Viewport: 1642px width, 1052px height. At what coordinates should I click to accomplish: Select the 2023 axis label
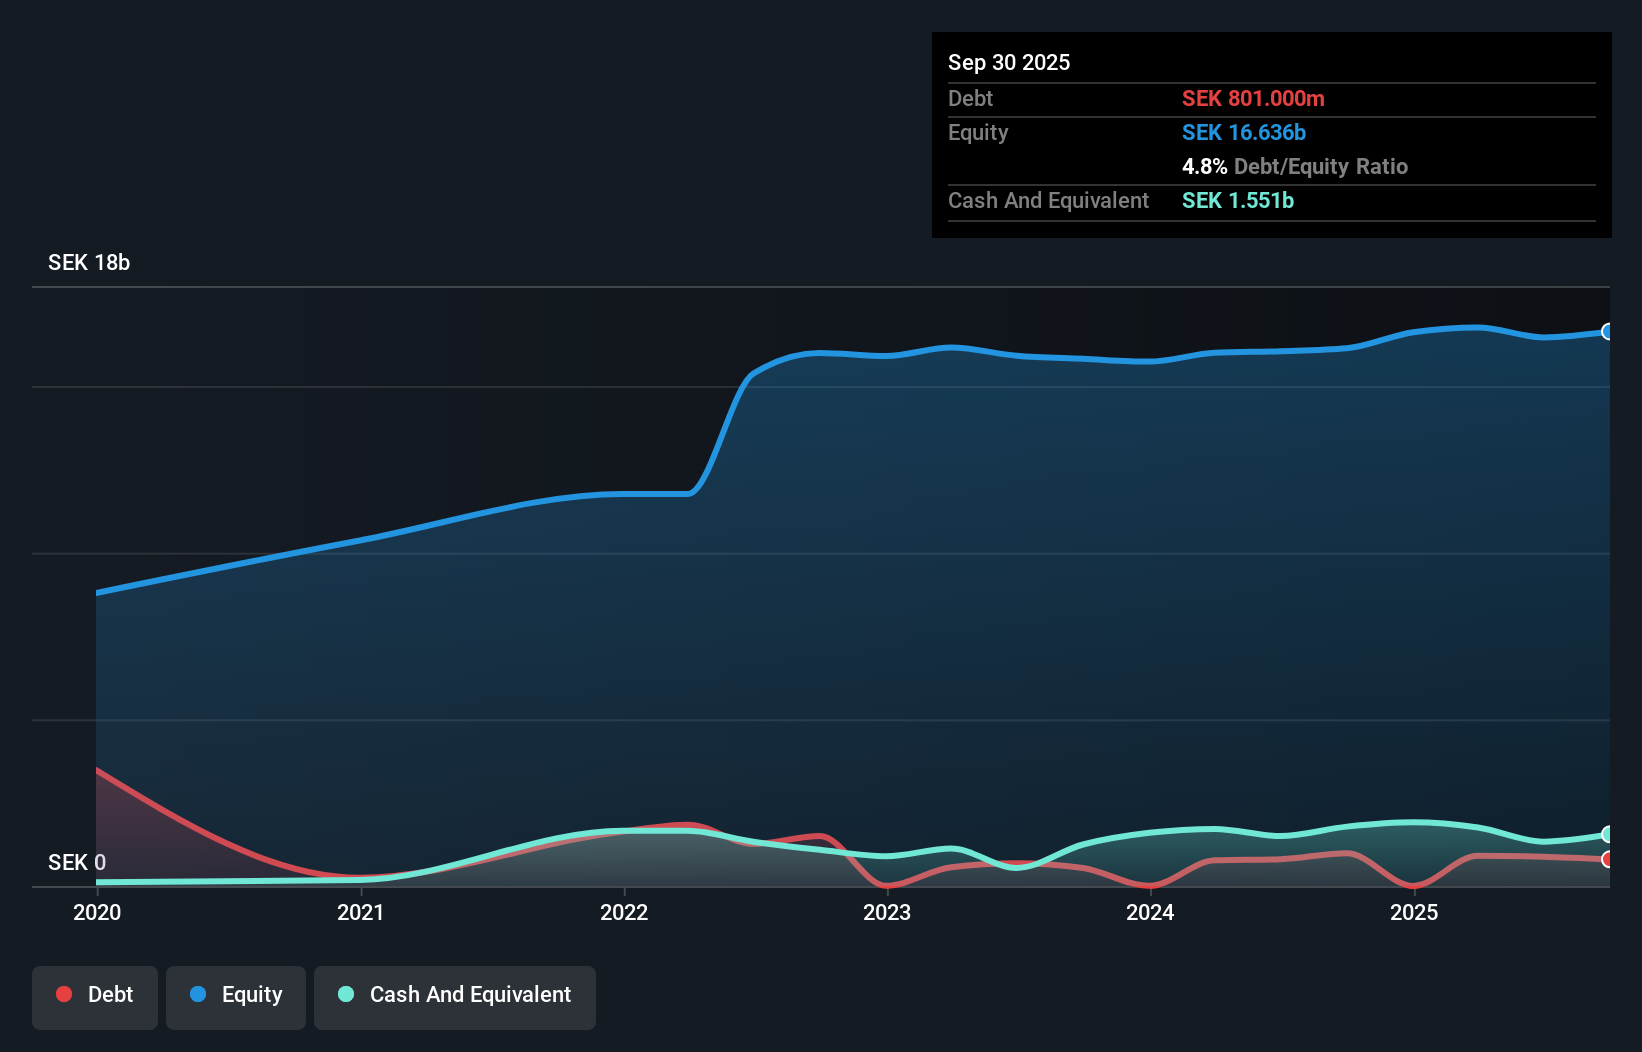coord(889,912)
